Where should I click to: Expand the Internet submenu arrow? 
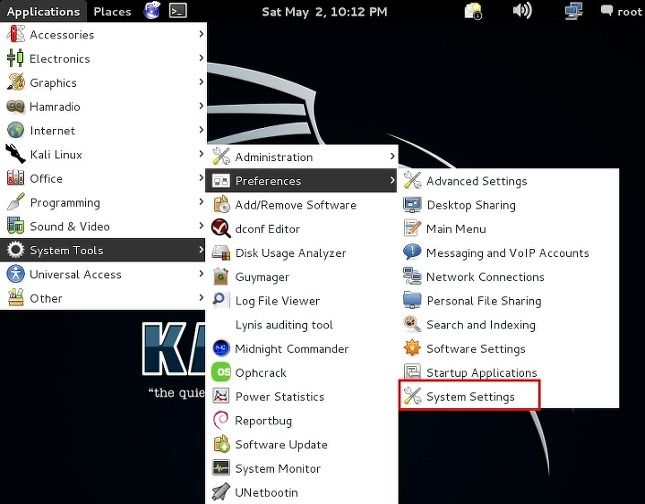201,130
